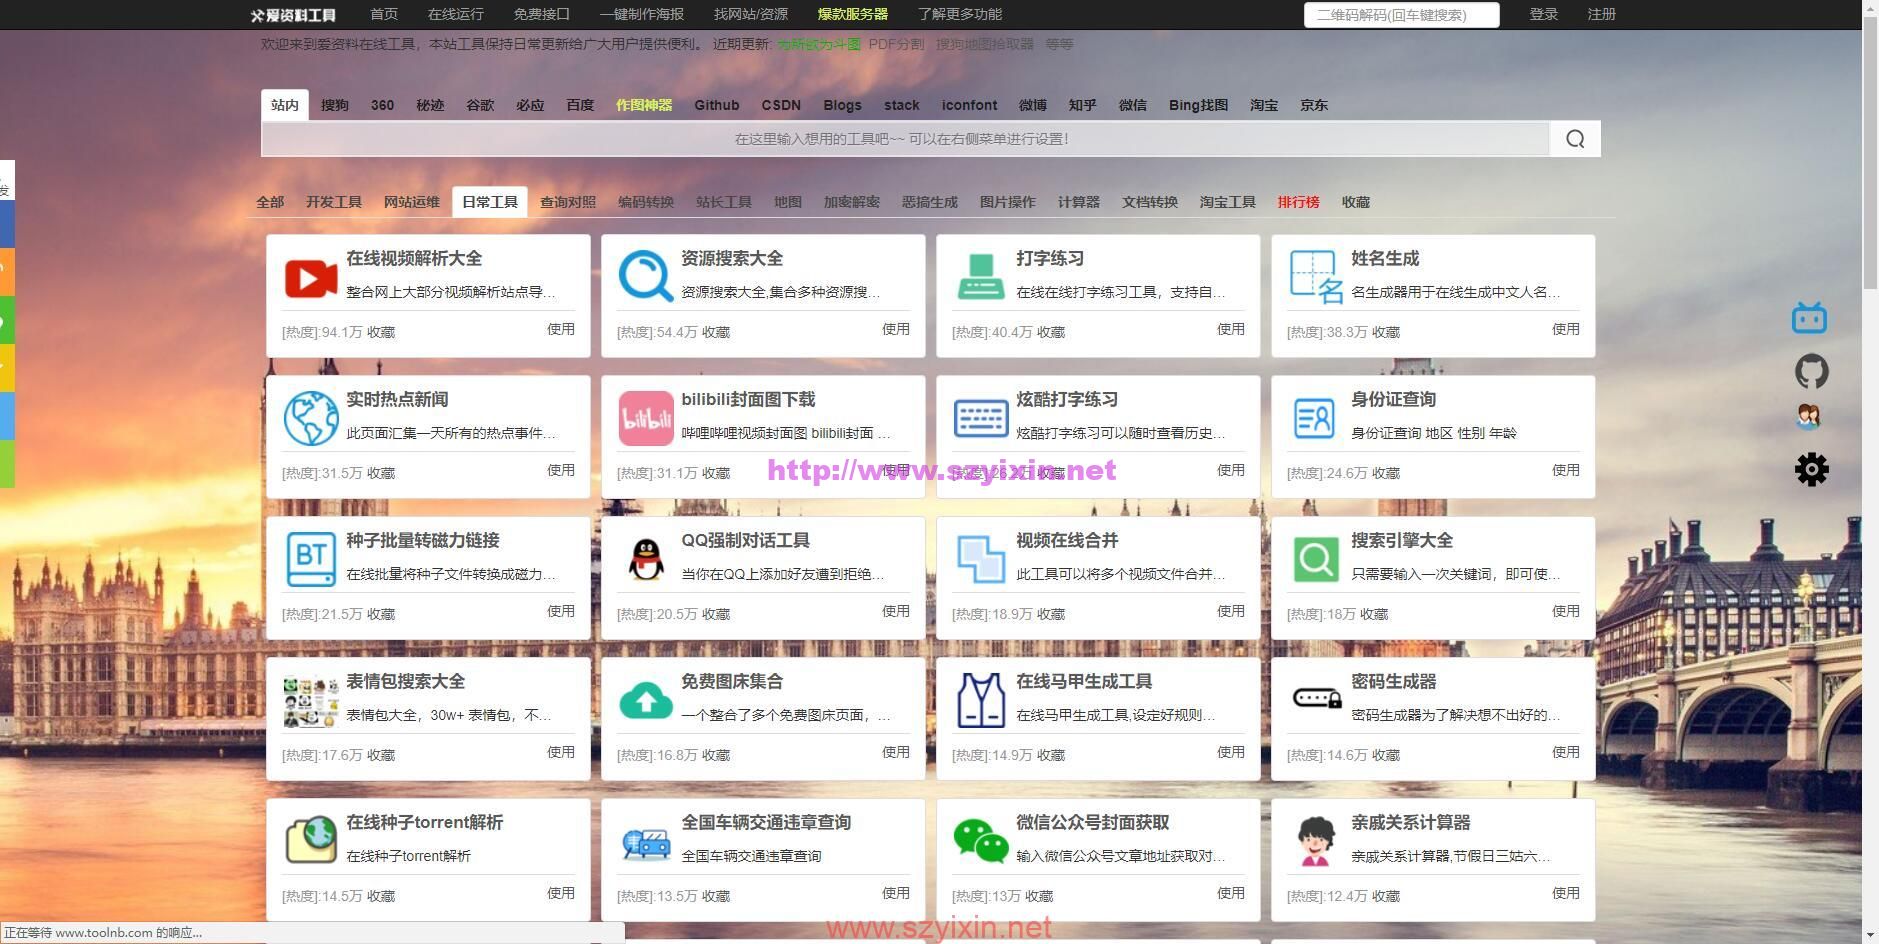Choose the Bing找图 search tab
Screen dimensions: 1879x944
1198,105
